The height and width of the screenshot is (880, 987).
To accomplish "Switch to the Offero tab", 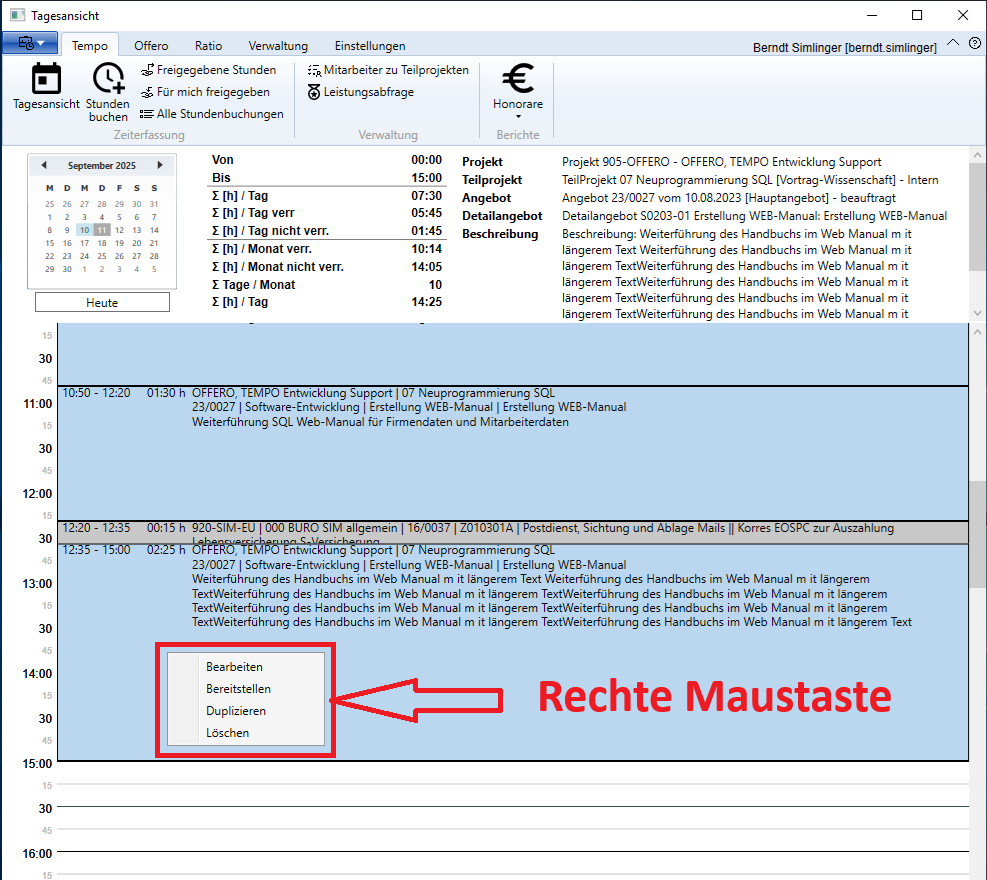I will (x=151, y=46).
